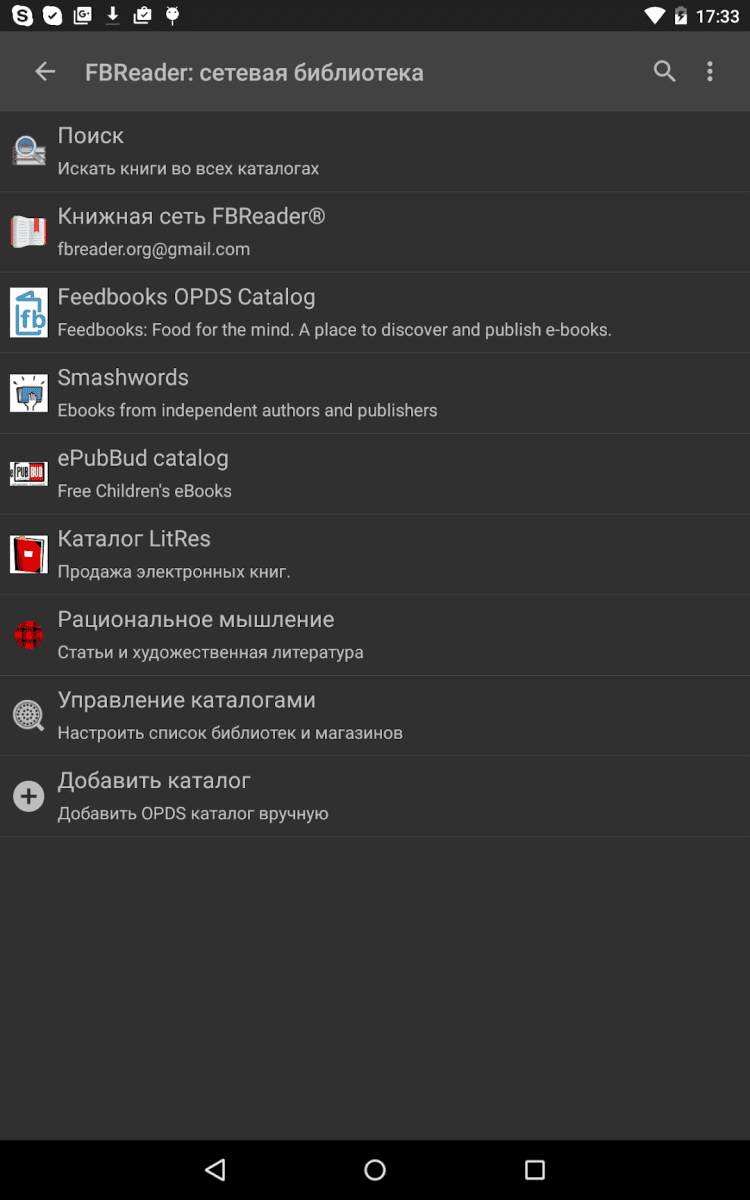
Task: Tap the back arrow in header
Action: click(45, 71)
